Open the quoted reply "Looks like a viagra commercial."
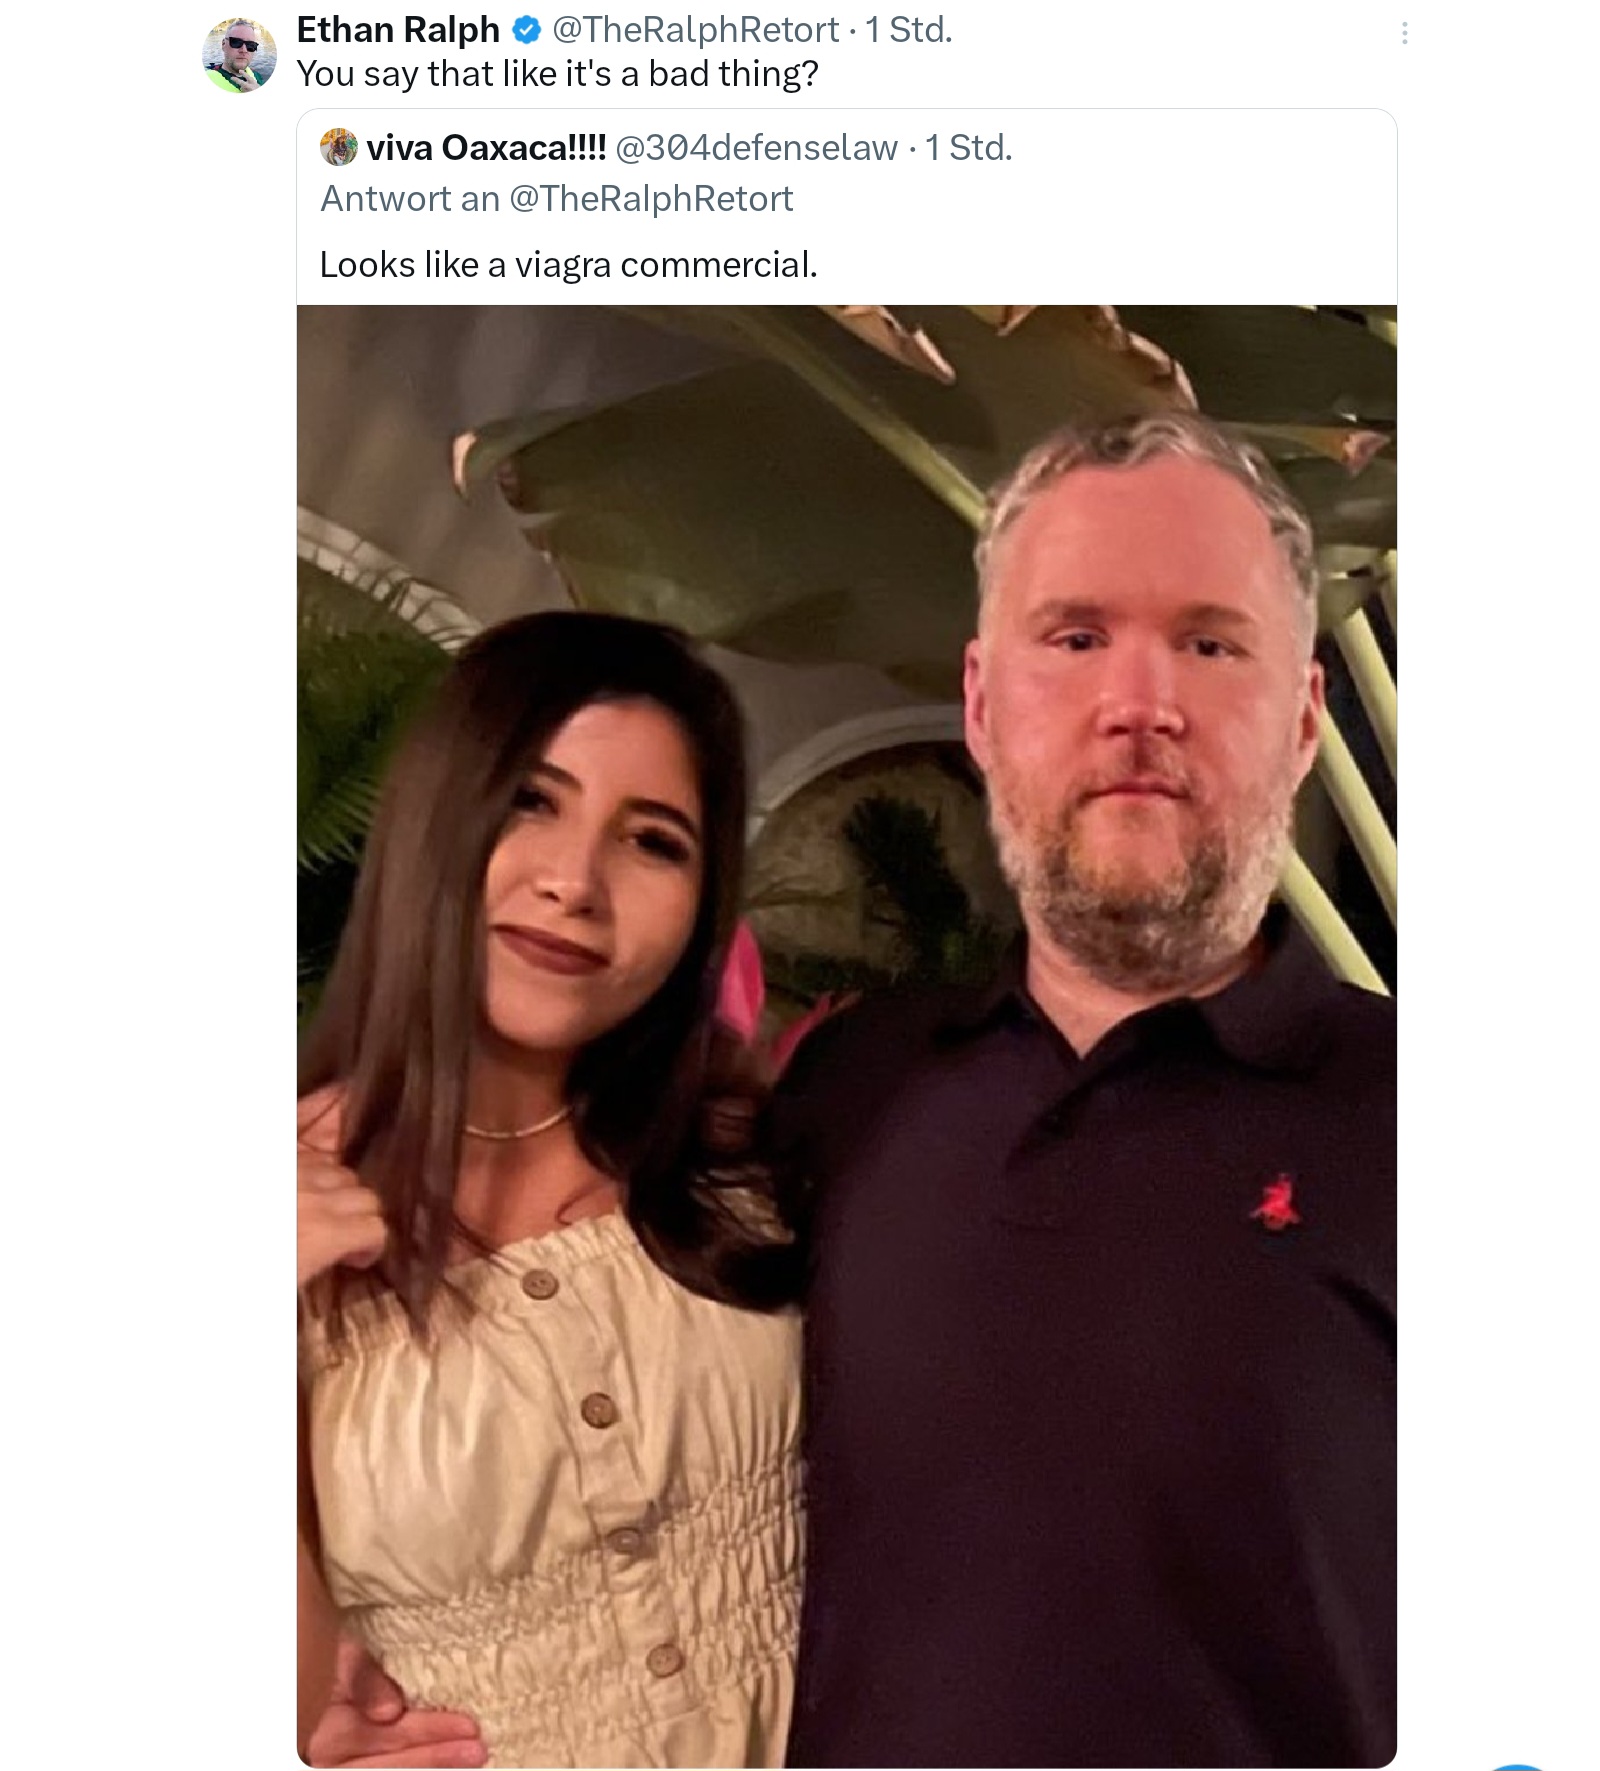The height and width of the screenshot is (1771, 1600). (568, 265)
